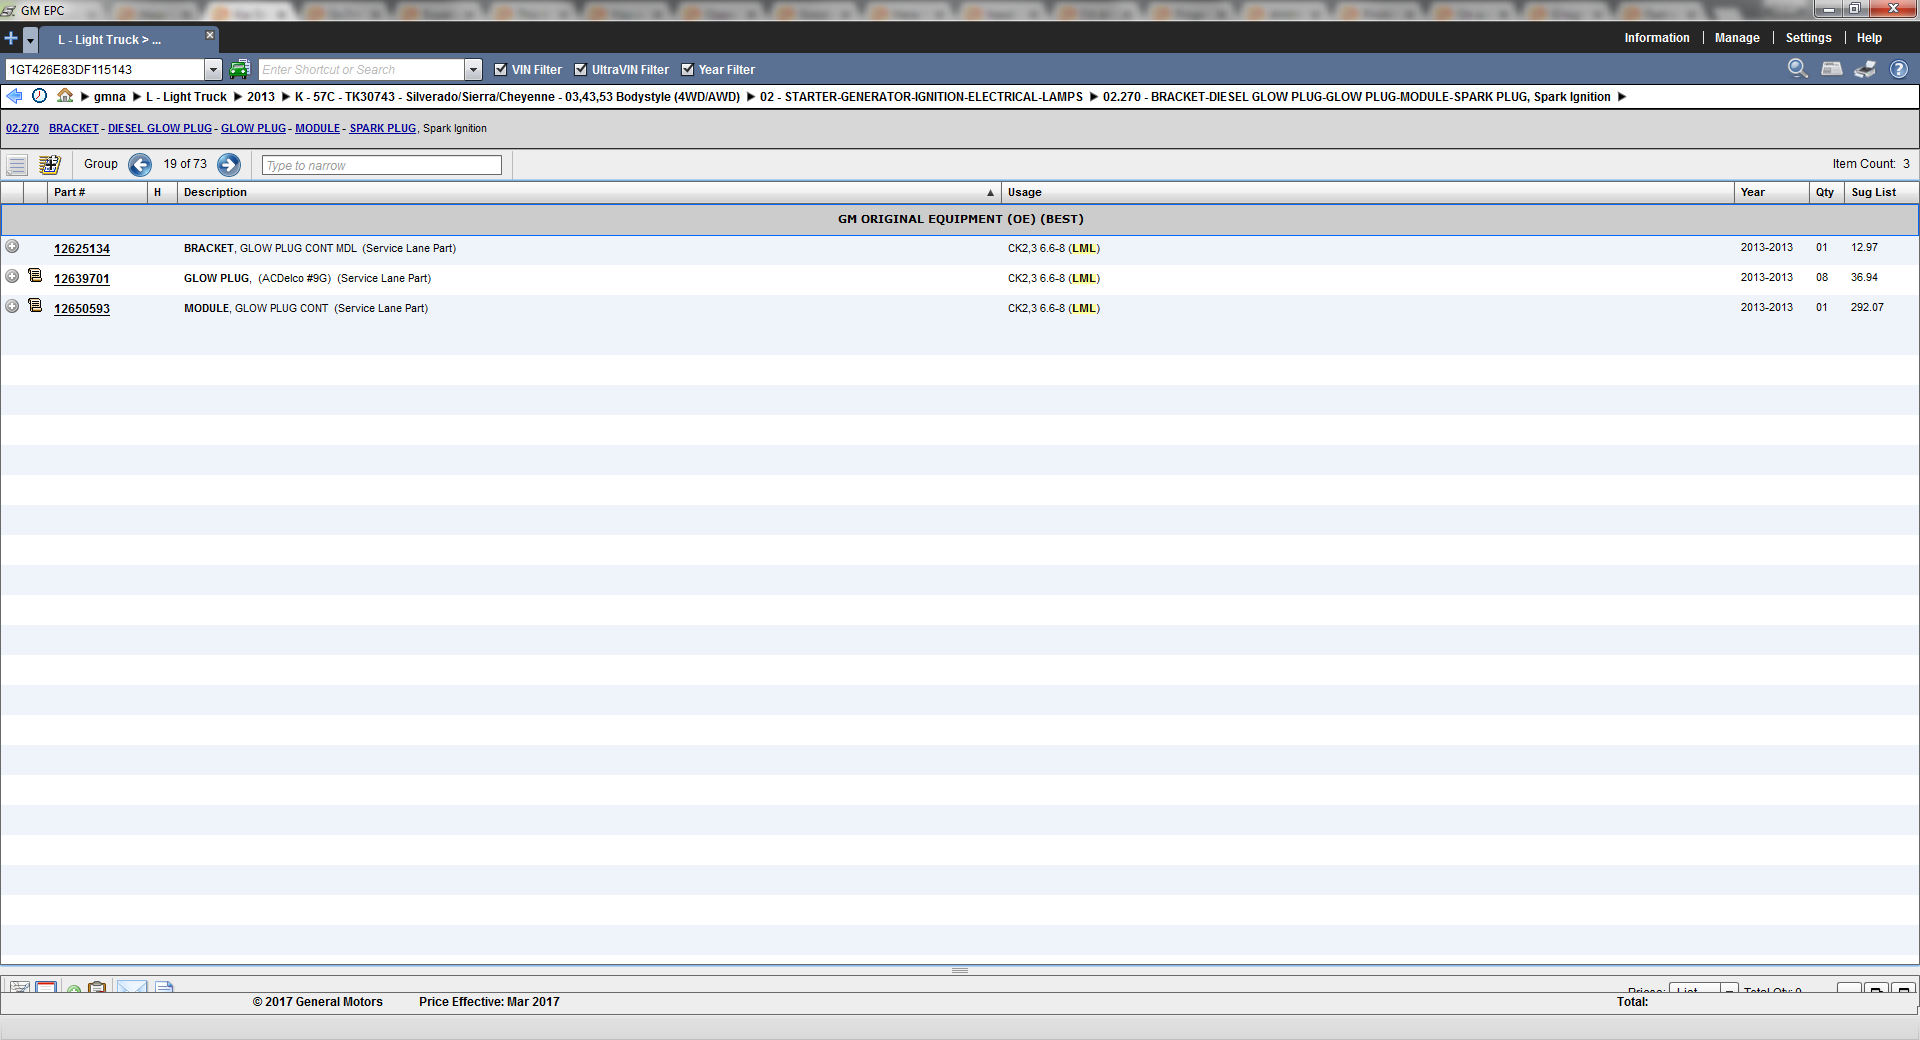Open part number 12639701
The image size is (1920, 1040).
(x=82, y=279)
